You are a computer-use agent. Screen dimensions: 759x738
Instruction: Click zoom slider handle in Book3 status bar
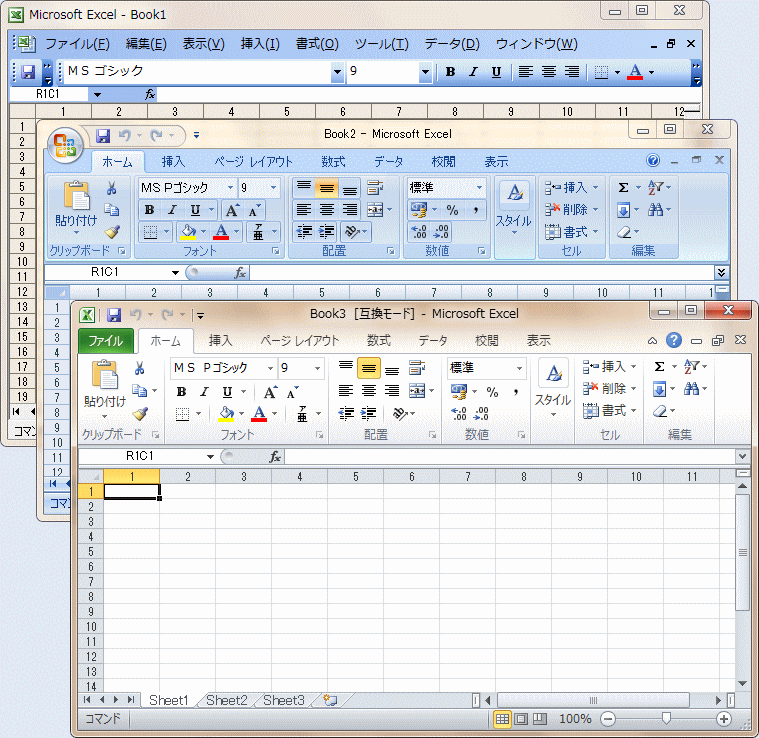click(x=666, y=719)
